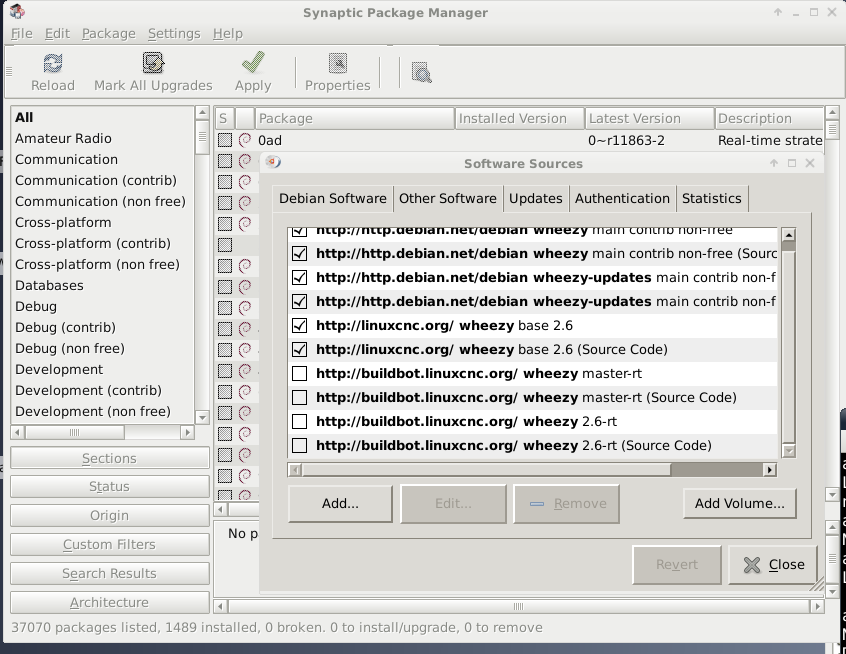Switch to Updates tab
The image size is (846, 654).
(536, 199)
